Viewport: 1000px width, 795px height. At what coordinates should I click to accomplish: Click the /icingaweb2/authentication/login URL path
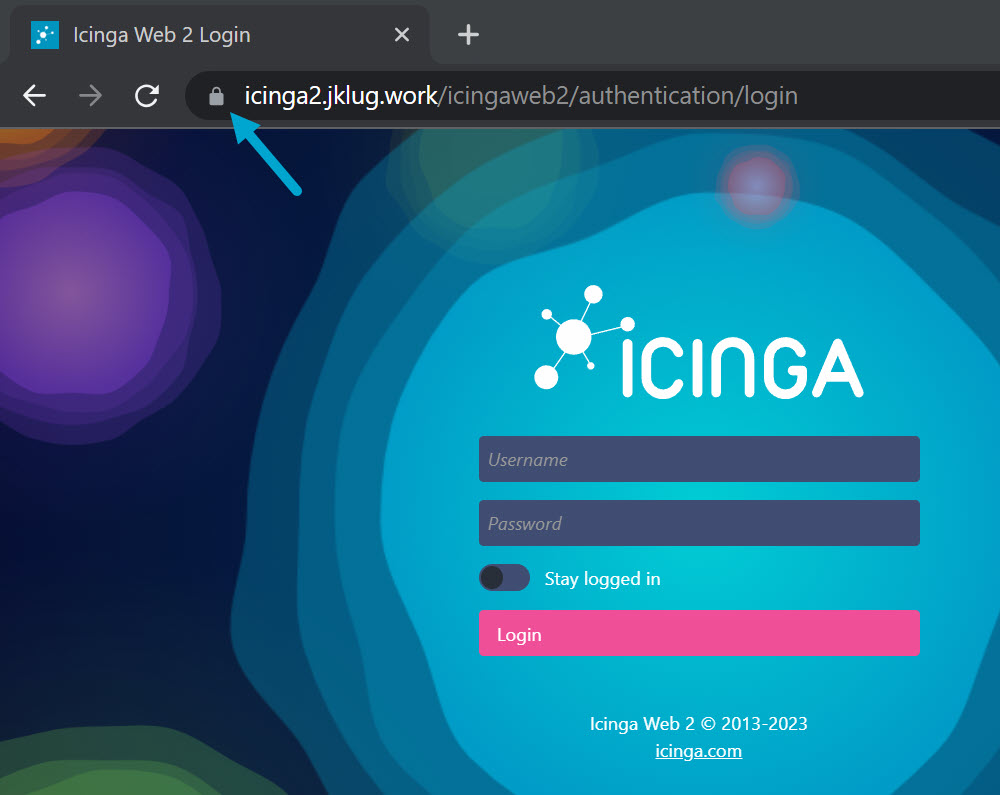coord(618,96)
